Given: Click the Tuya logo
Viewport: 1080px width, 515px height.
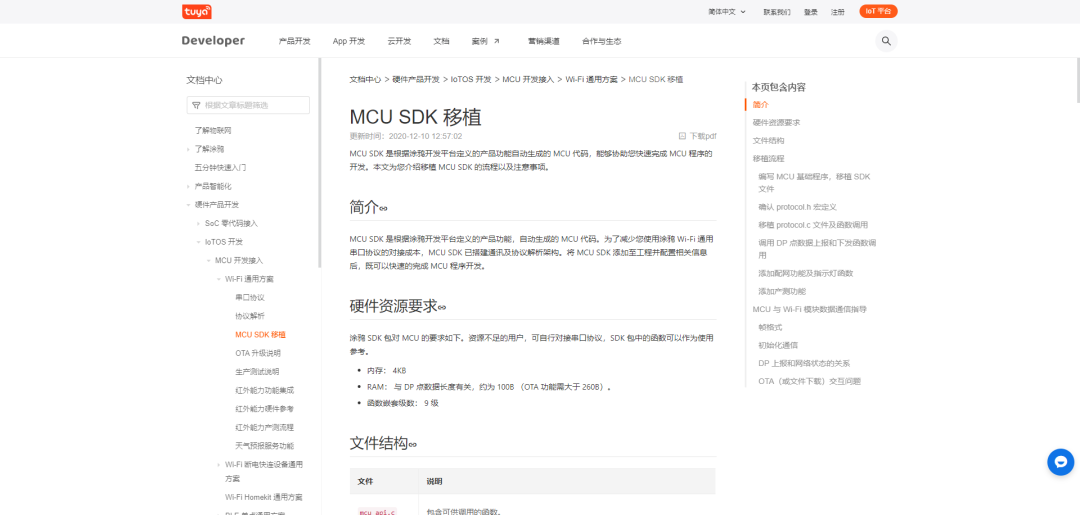Looking at the screenshot, I should click(x=196, y=12).
